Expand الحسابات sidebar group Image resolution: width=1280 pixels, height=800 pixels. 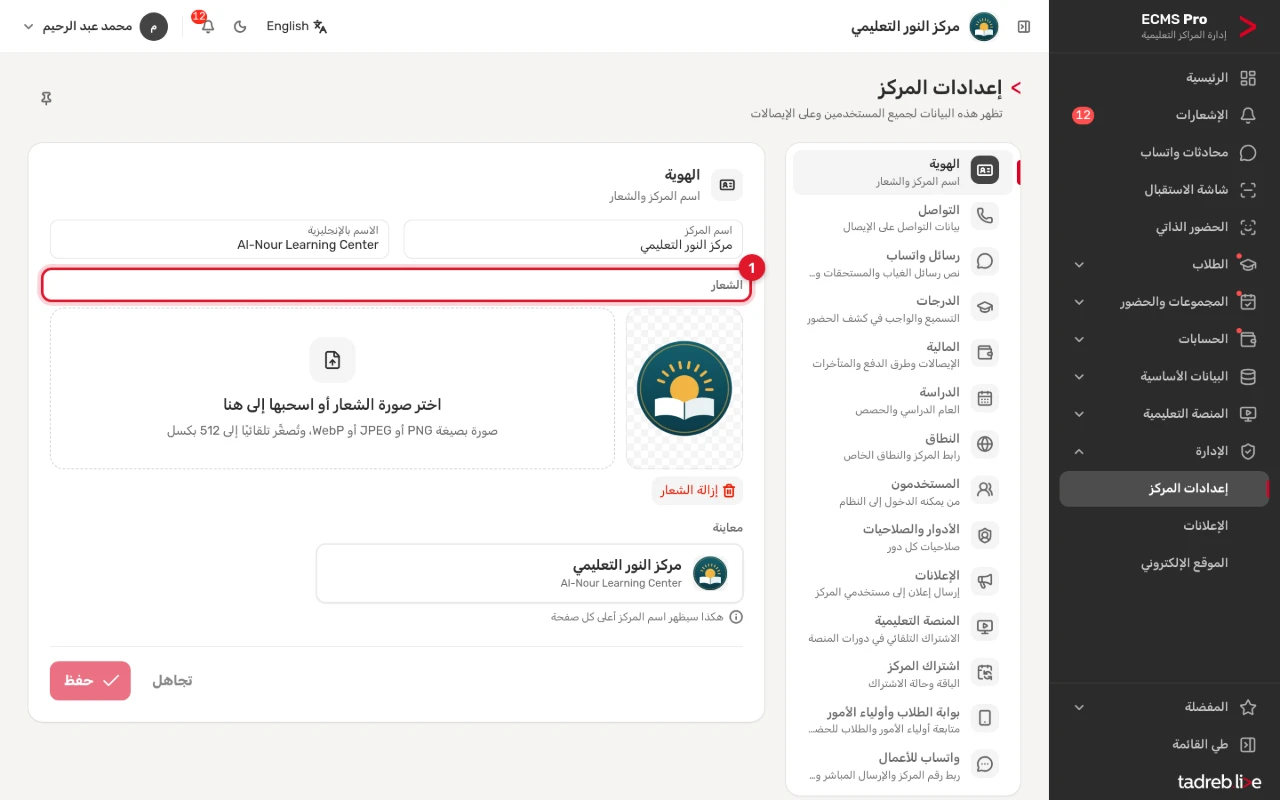click(x=1164, y=339)
